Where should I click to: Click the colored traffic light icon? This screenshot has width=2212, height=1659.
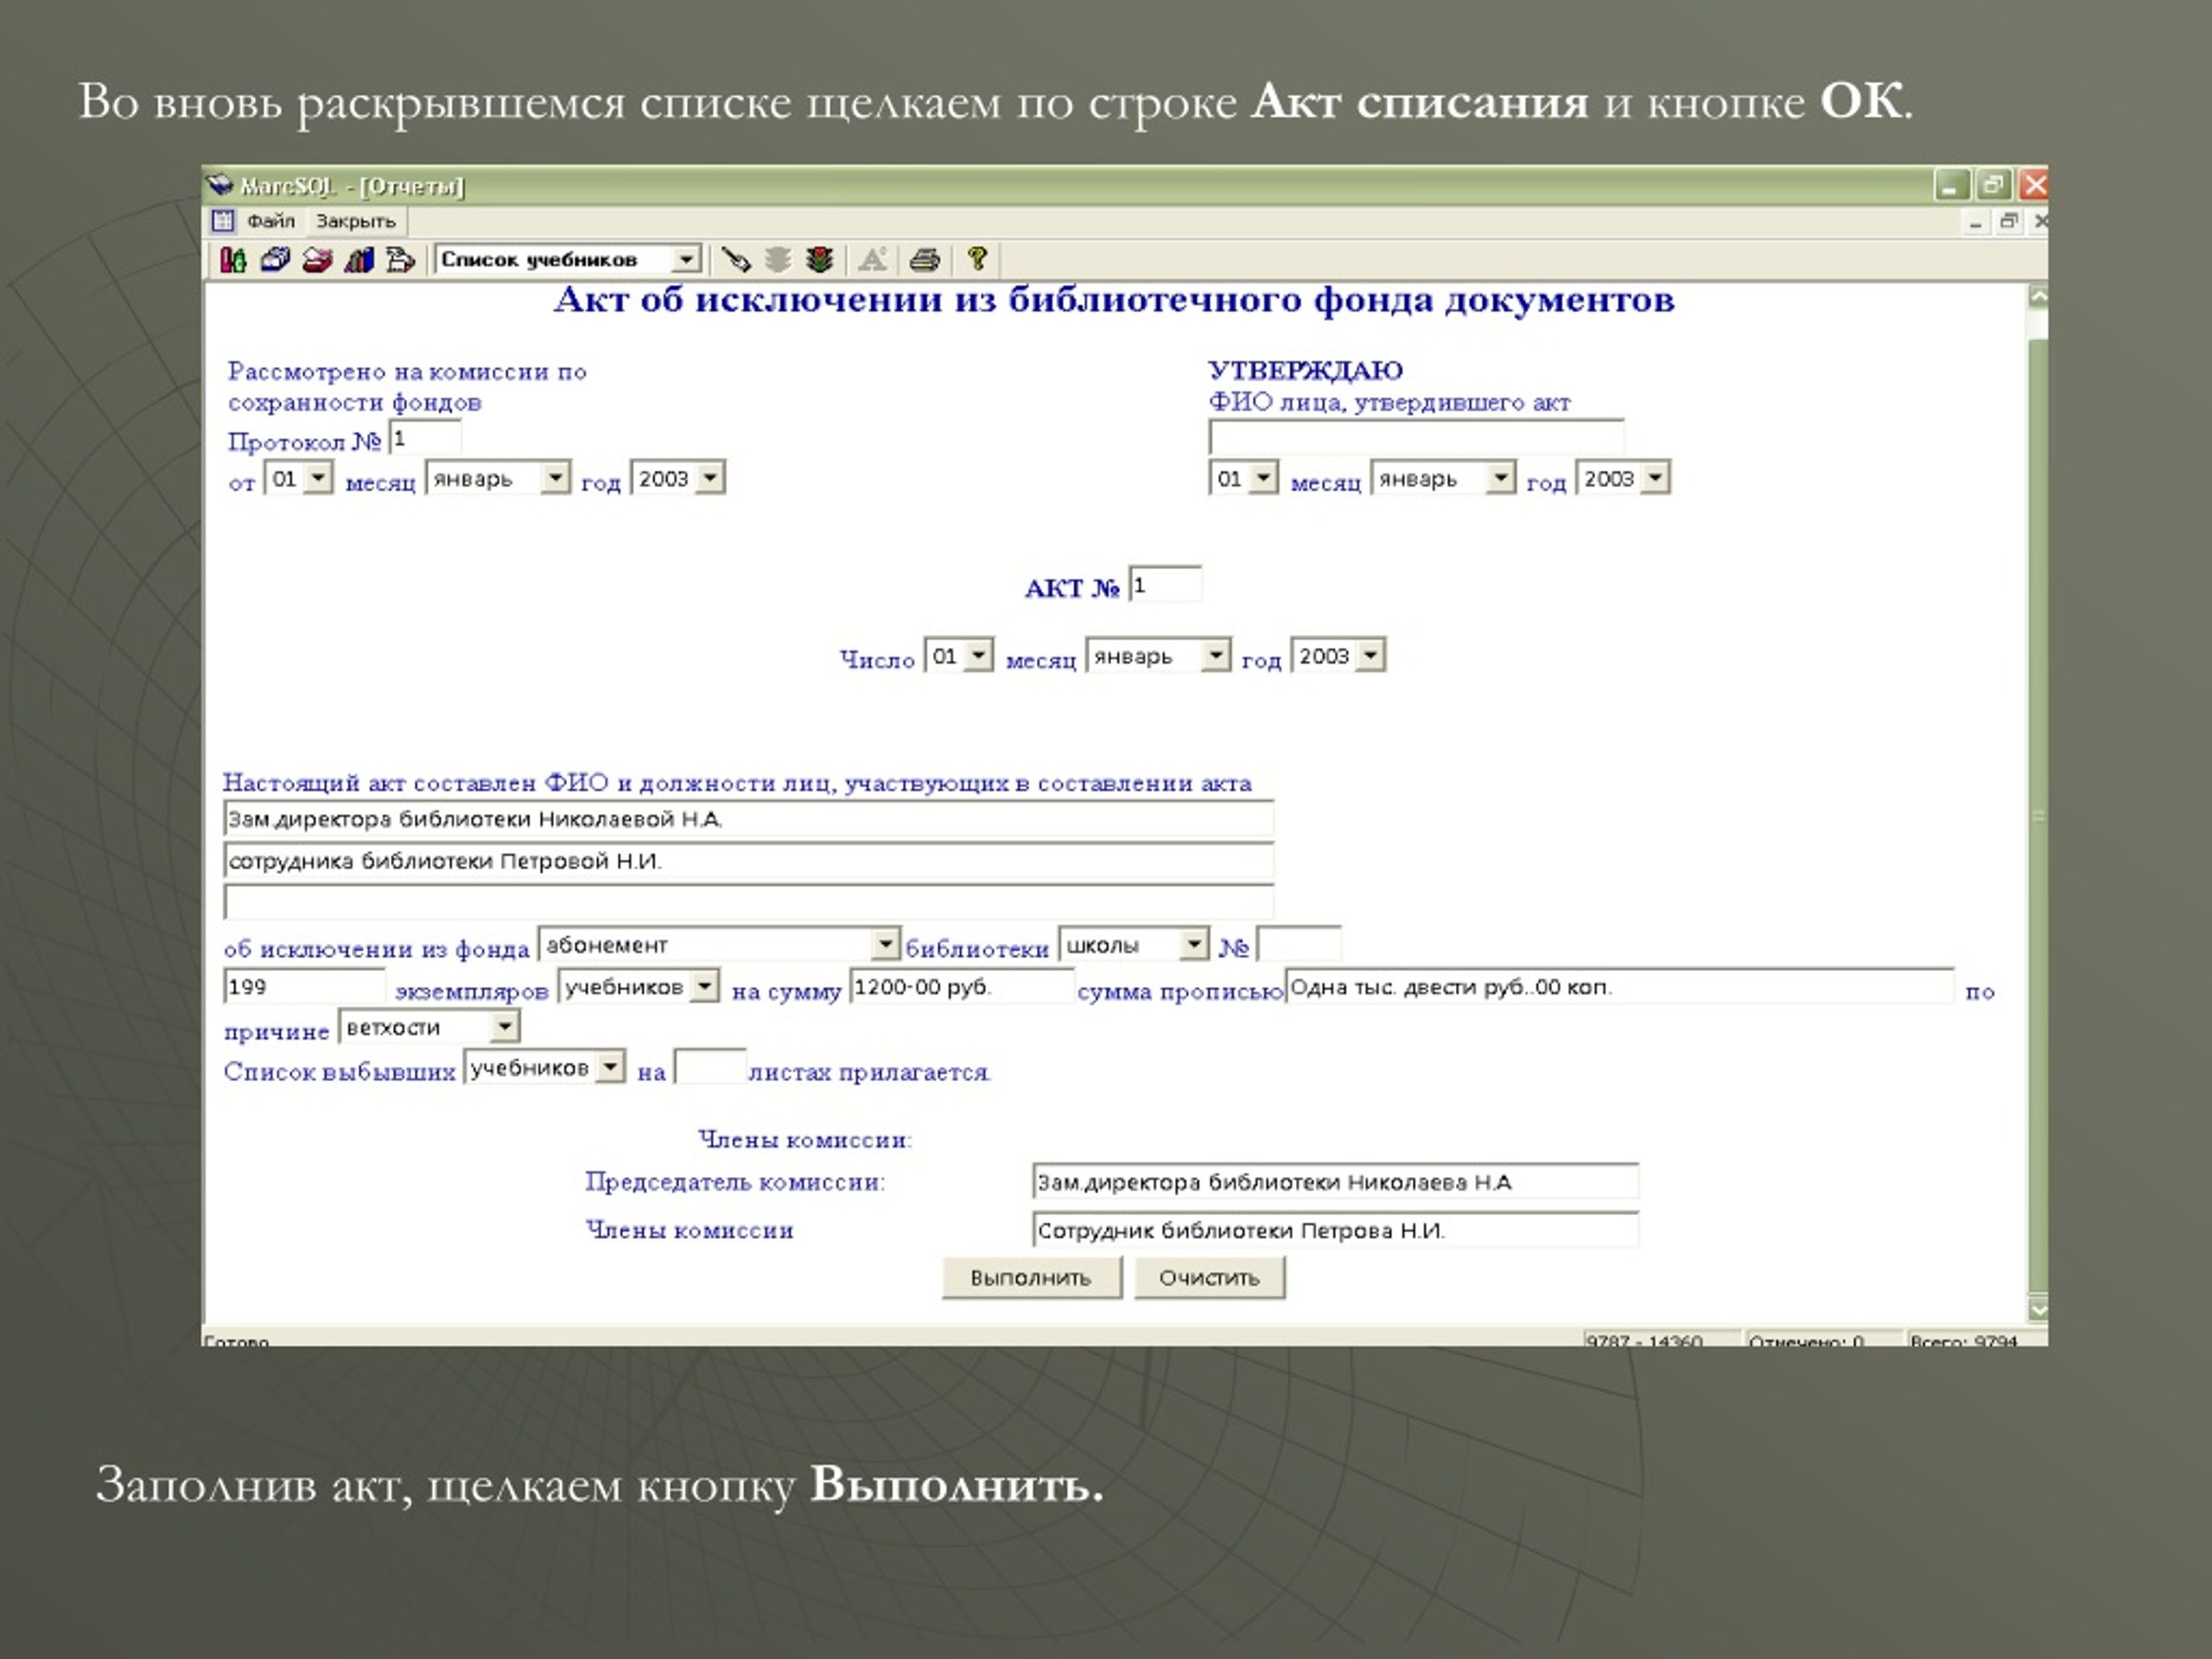click(x=820, y=260)
